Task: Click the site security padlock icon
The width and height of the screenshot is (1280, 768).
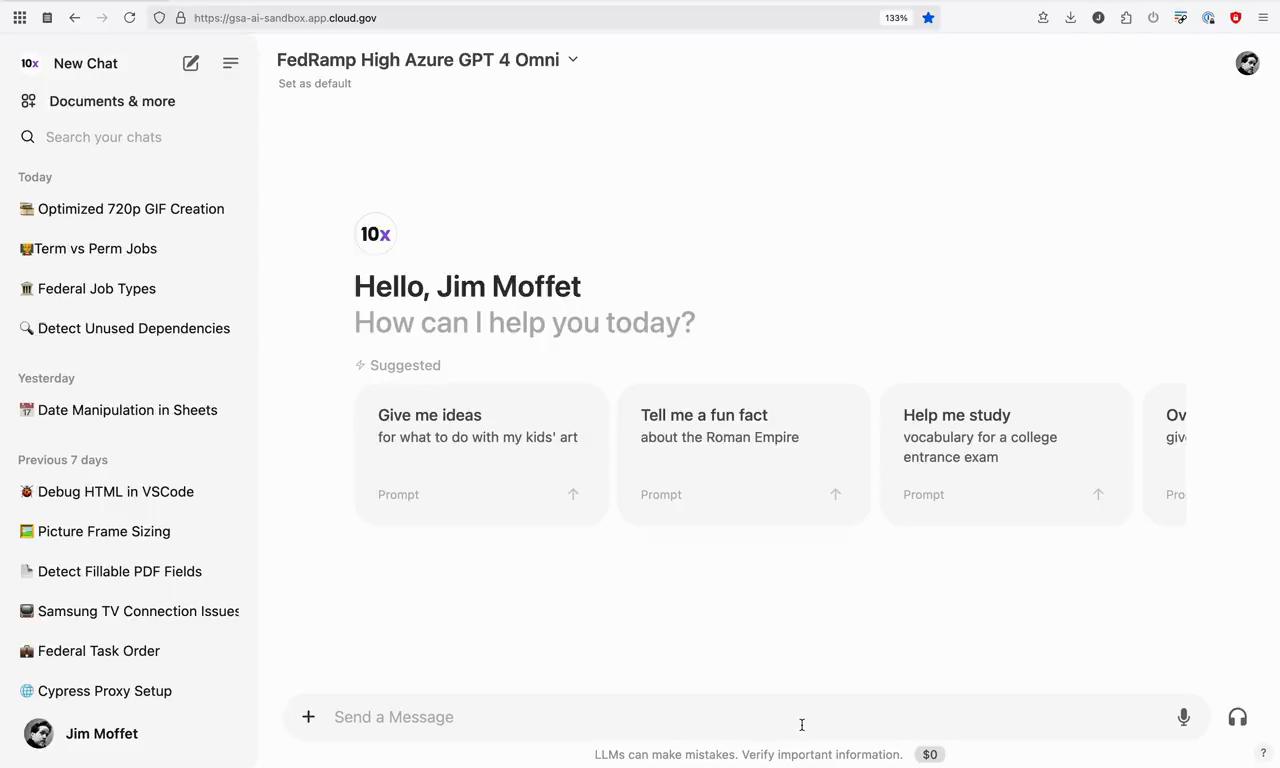Action: (180, 17)
